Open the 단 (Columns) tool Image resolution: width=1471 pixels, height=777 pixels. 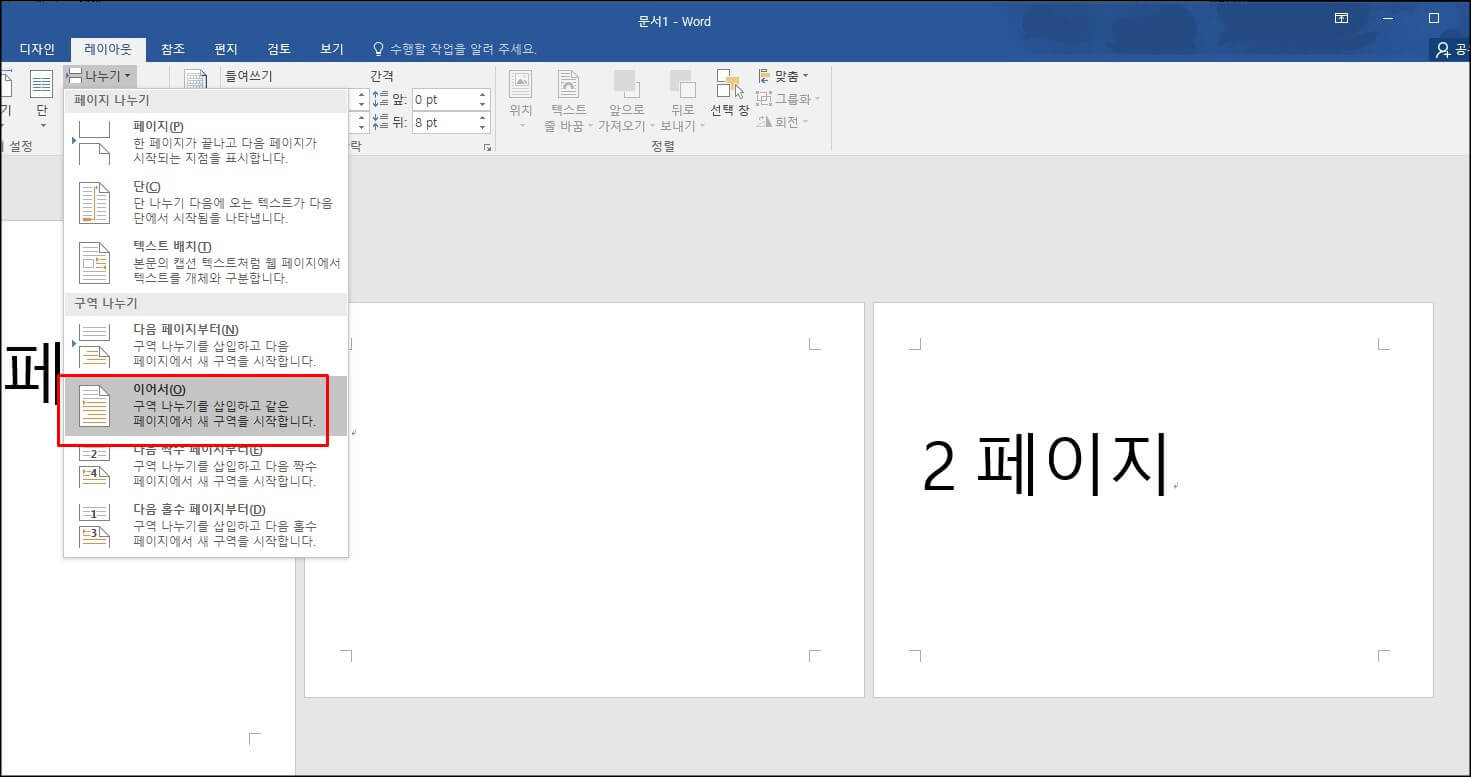click(41, 95)
